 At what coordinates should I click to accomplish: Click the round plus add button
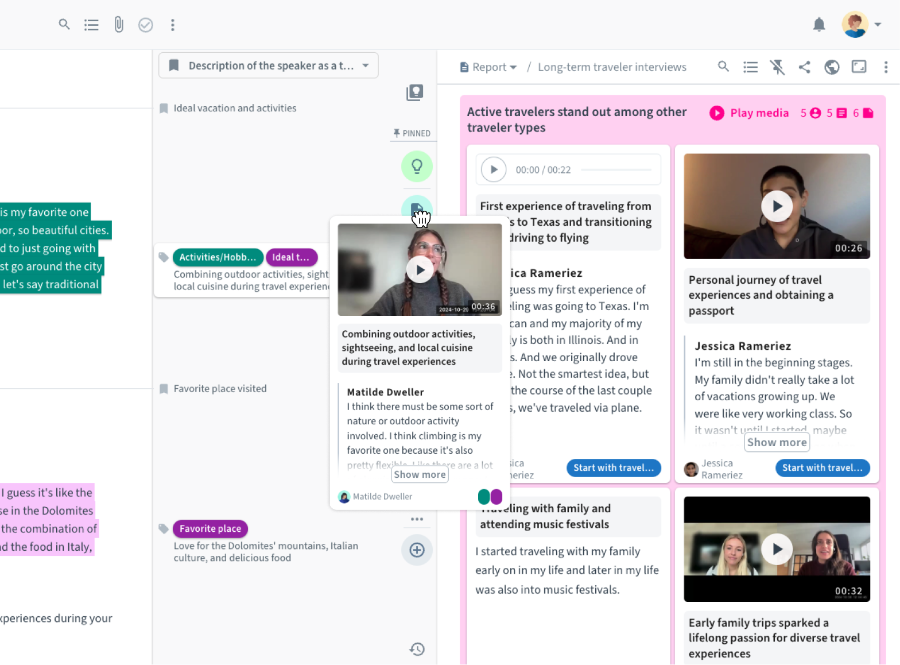click(x=417, y=550)
